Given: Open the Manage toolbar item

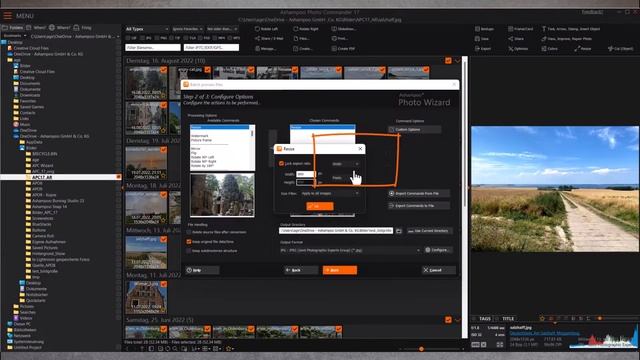Looking at the screenshot, I should [265, 49].
